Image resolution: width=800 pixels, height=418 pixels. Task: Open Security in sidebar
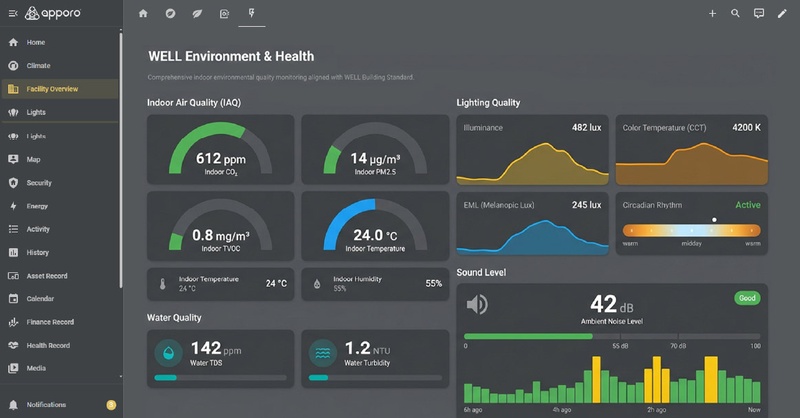click(60, 183)
